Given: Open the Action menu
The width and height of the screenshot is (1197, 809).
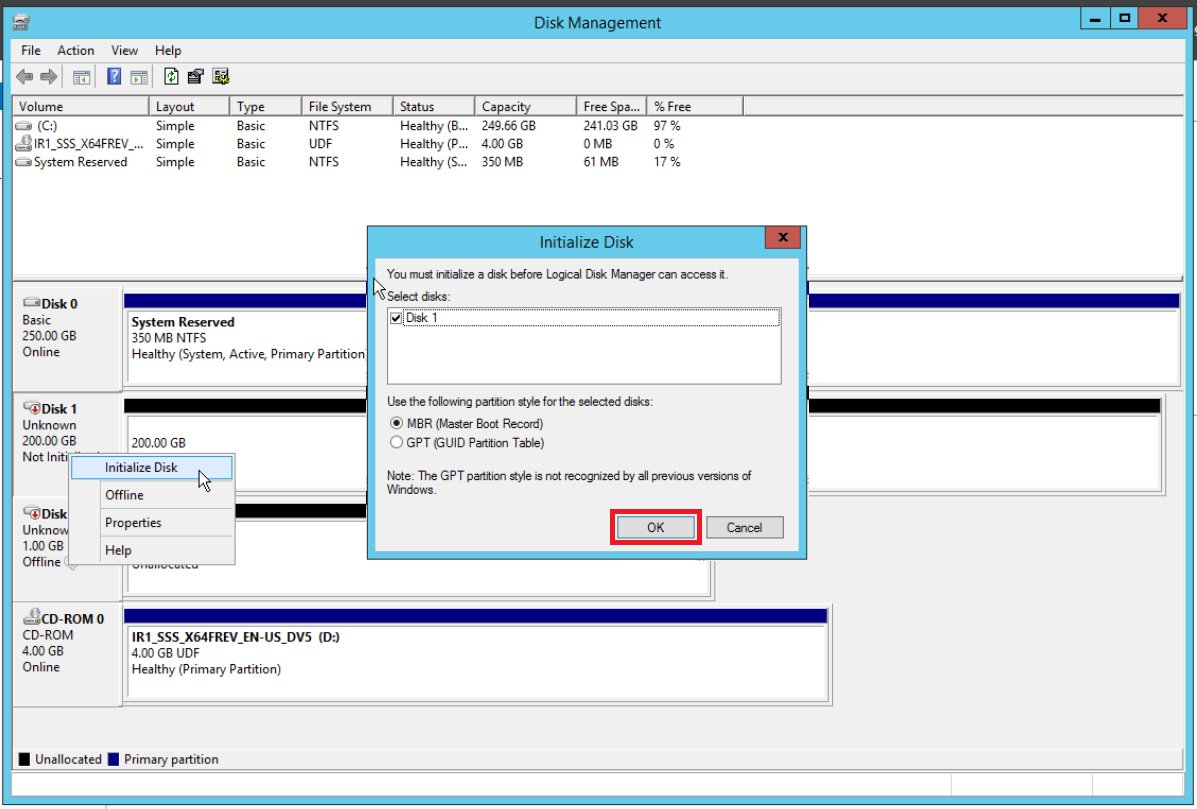Looking at the screenshot, I should click(x=75, y=50).
